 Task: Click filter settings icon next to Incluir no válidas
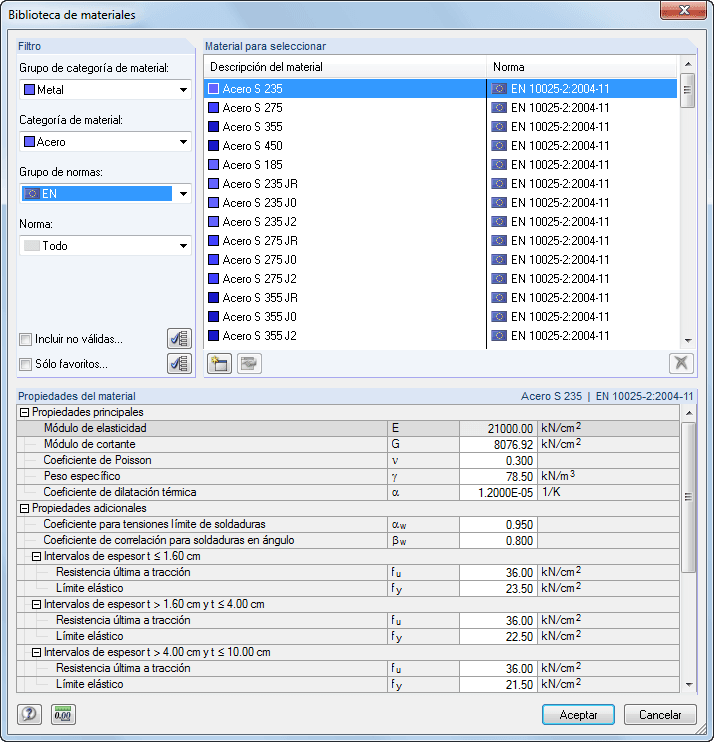179,339
